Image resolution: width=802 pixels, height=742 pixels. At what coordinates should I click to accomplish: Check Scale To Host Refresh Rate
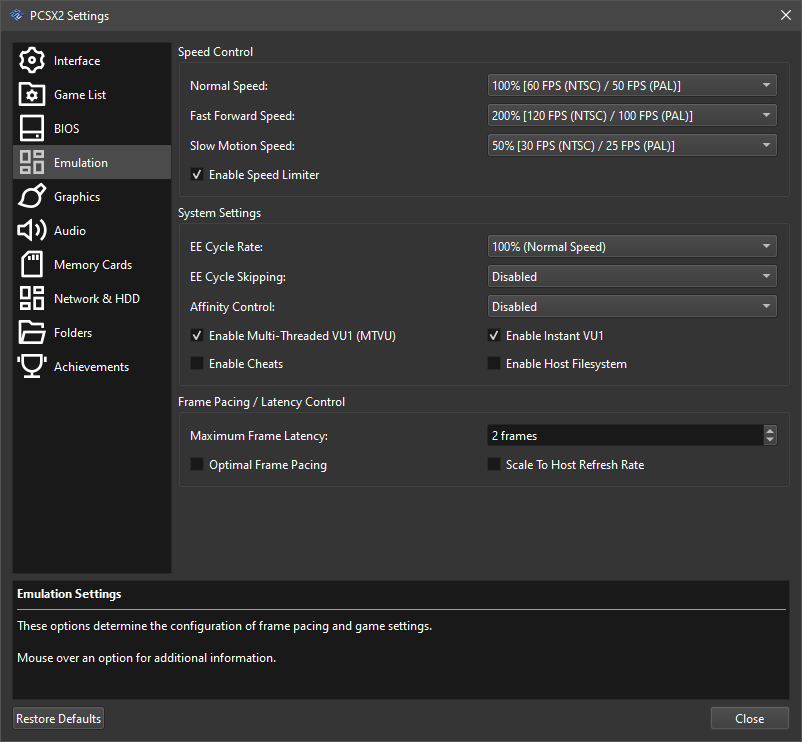(x=494, y=464)
